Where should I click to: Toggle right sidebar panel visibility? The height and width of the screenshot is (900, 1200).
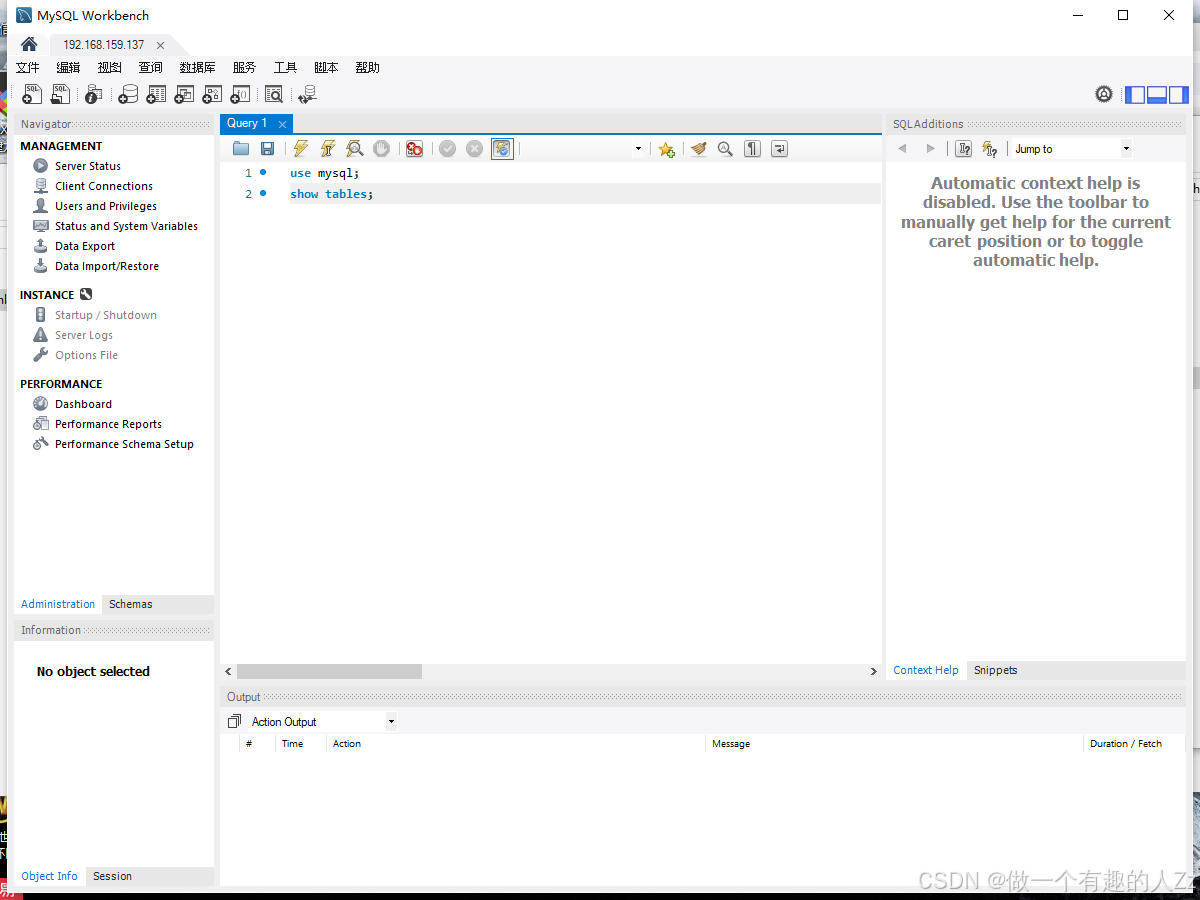tap(1179, 95)
